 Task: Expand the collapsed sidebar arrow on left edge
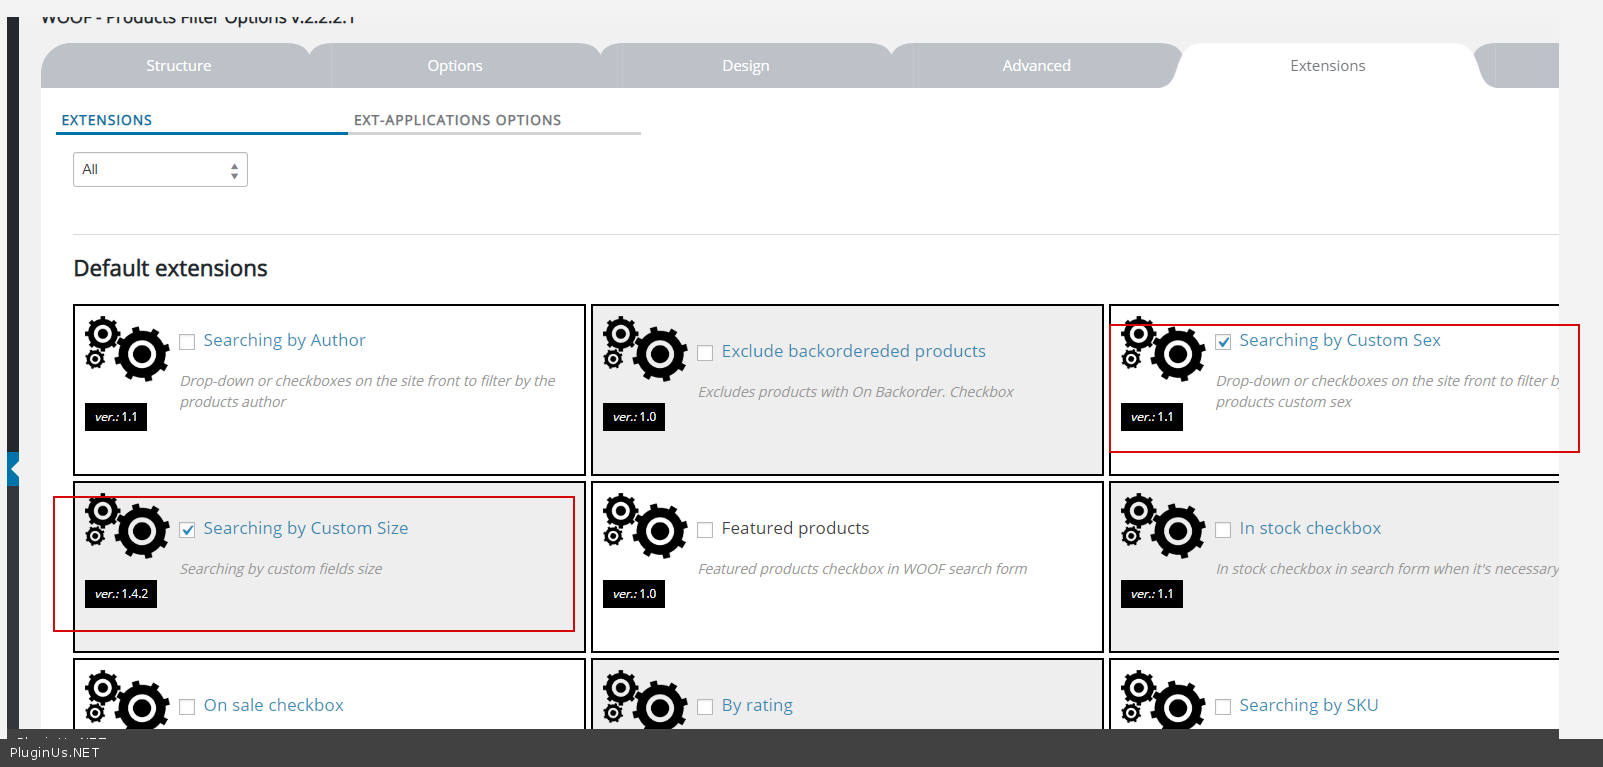[x=13, y=468]
